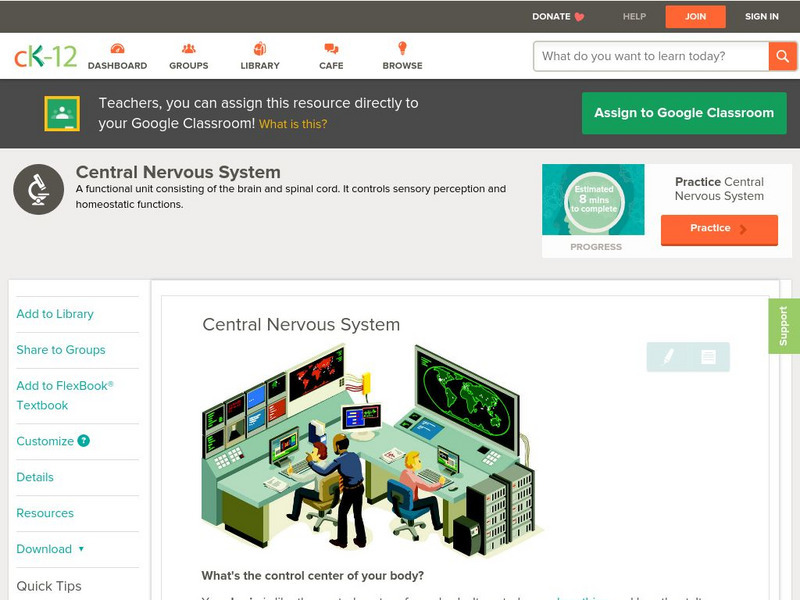Click the Practice Central Nervous System text

[x=719, y=189]
